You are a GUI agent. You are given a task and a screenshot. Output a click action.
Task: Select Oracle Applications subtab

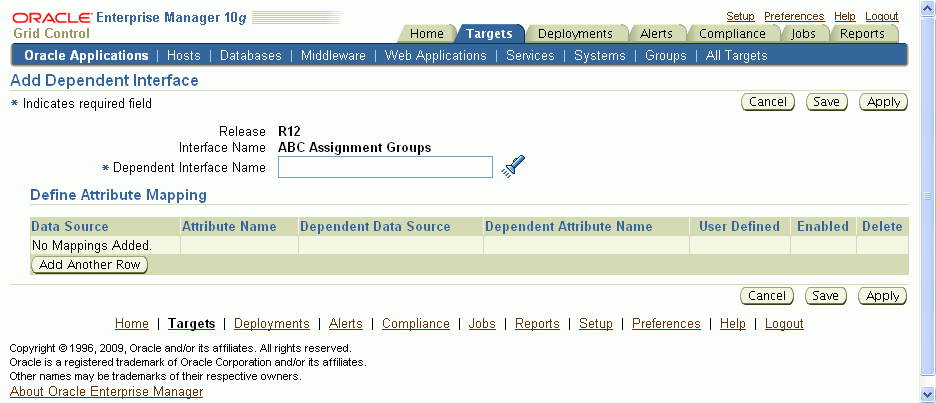86,56
